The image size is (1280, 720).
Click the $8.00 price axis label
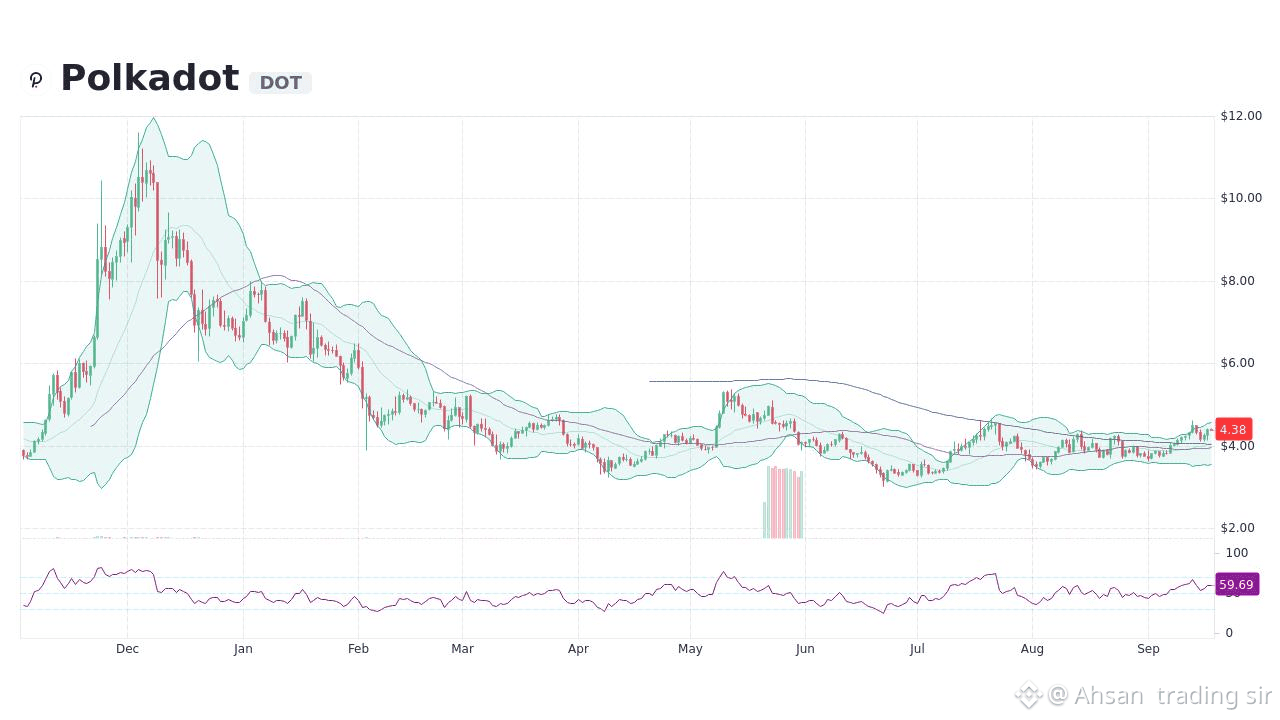click(x=1238, y=281)
